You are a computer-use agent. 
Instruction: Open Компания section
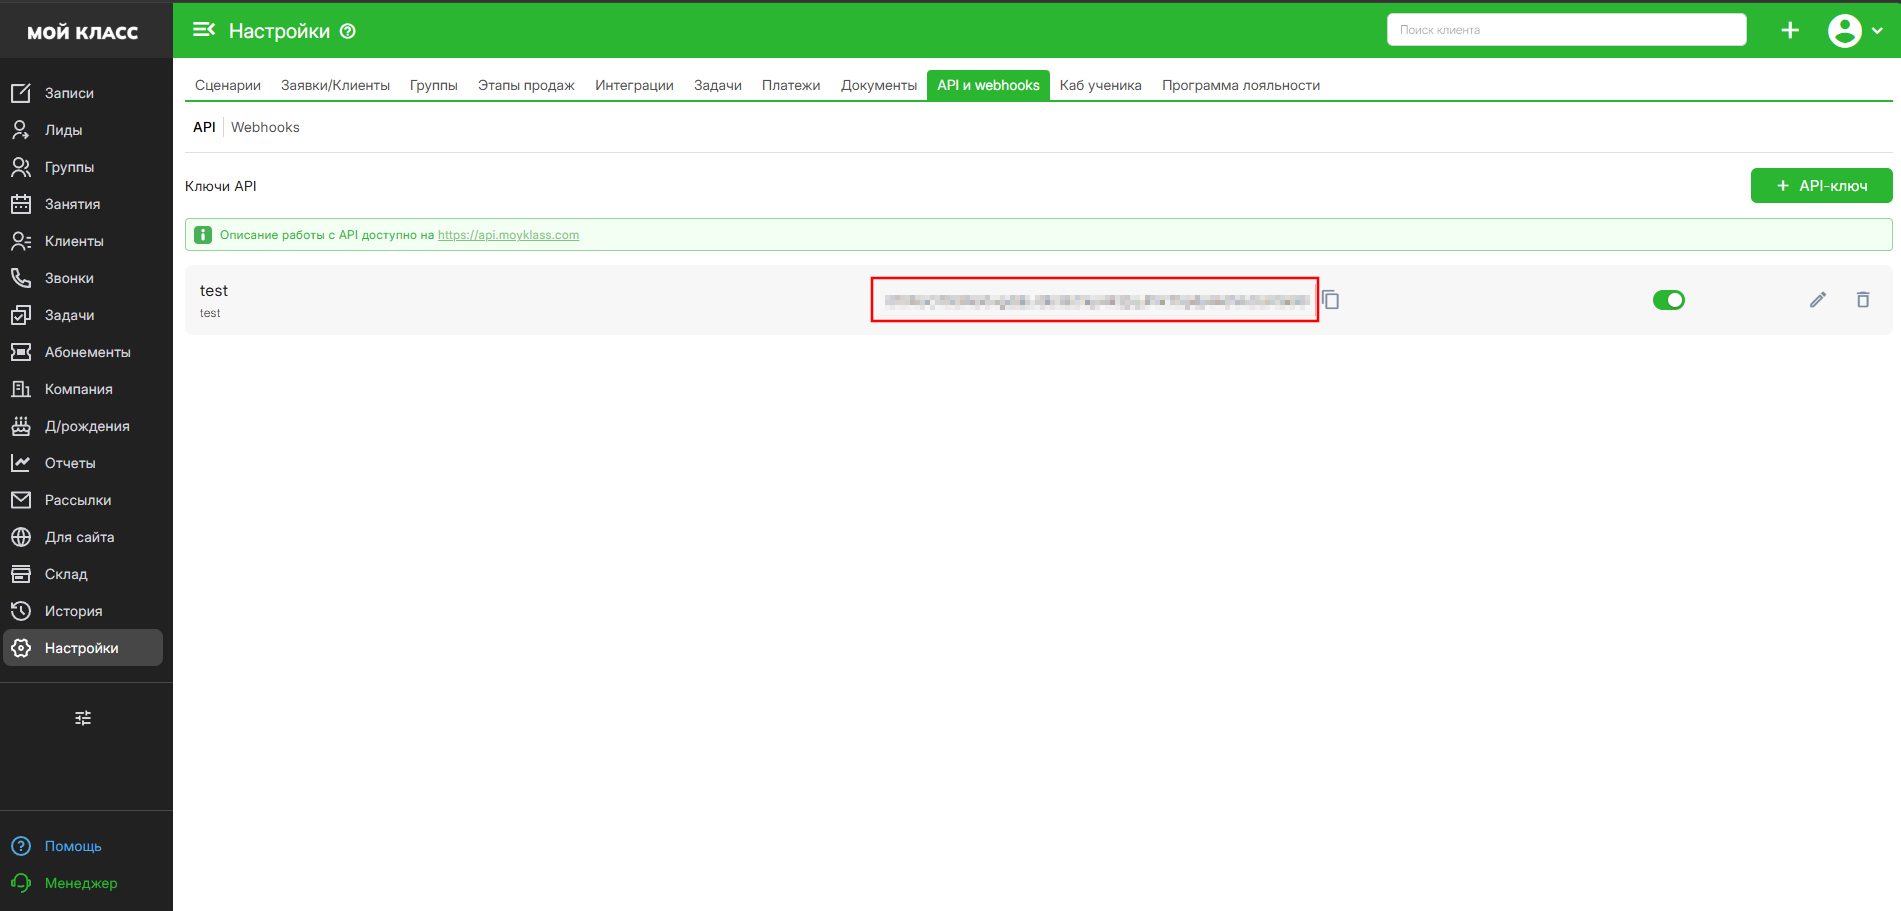(82, 389)
